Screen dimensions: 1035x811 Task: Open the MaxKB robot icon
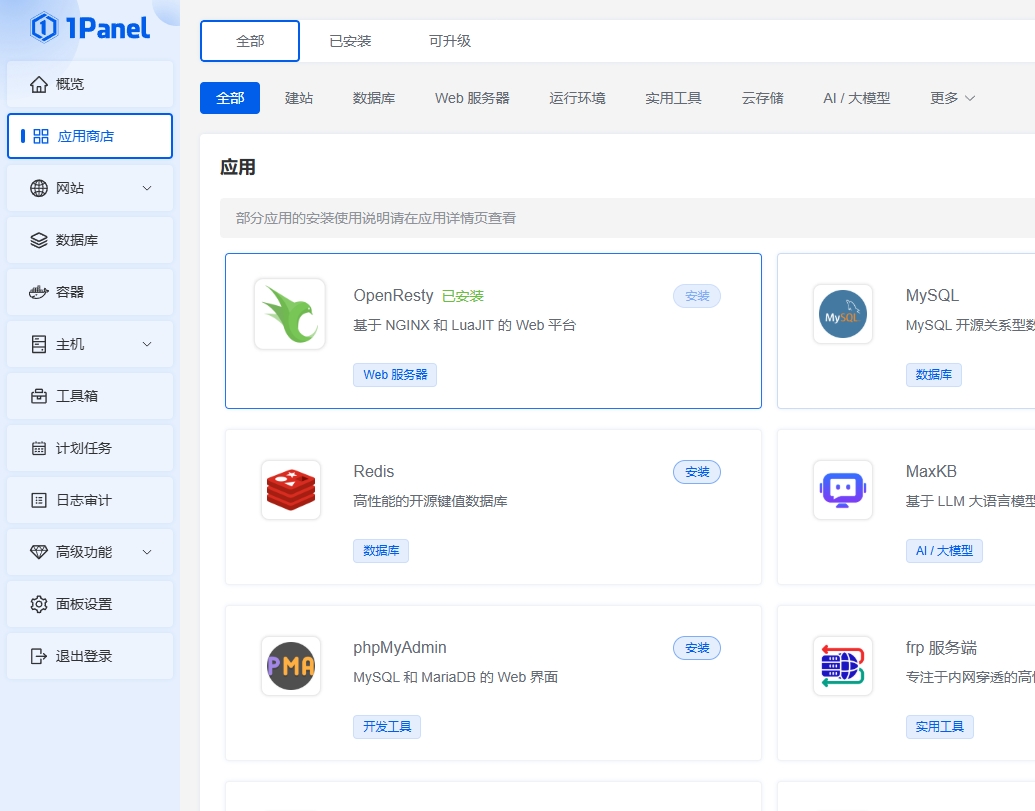842,489
